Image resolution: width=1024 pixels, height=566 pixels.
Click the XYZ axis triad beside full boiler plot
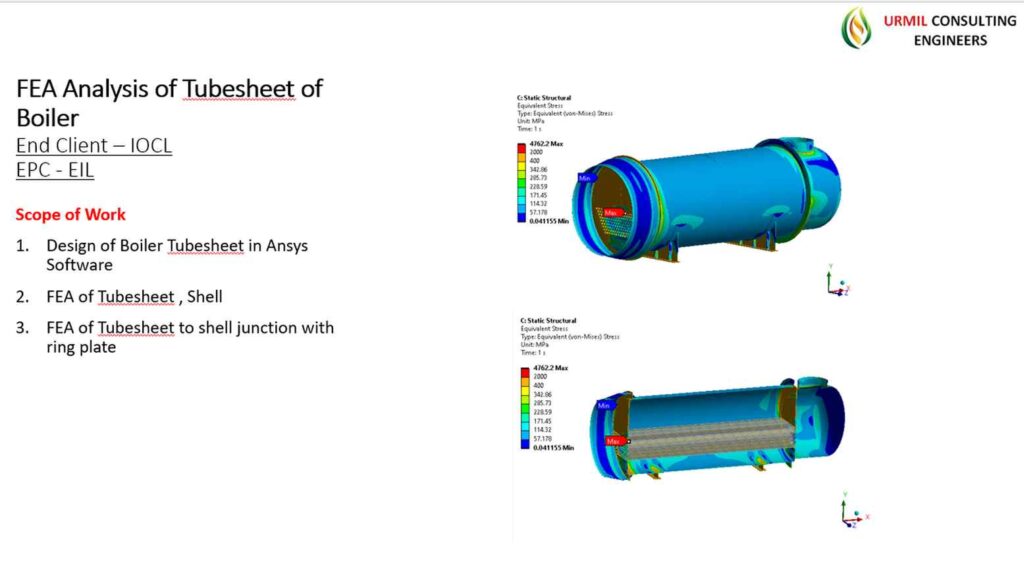[x=839, y=282]
